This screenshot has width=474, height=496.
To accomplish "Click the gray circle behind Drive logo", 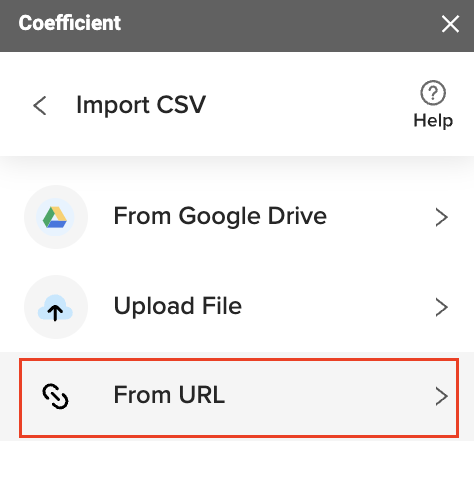I will tap(56, 217).
